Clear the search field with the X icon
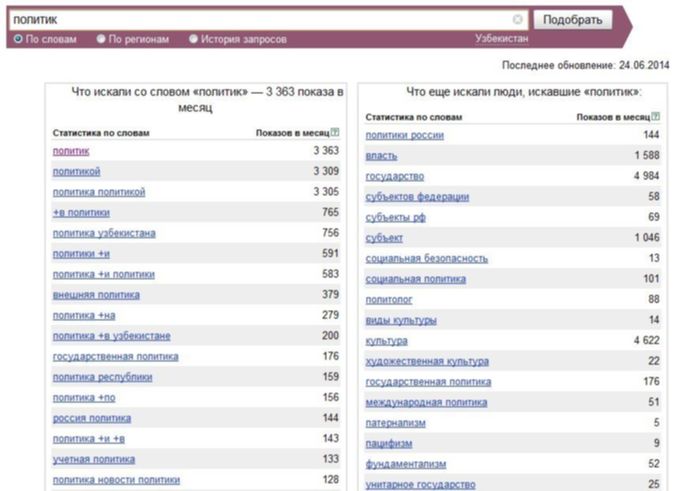 coord(518,19)
